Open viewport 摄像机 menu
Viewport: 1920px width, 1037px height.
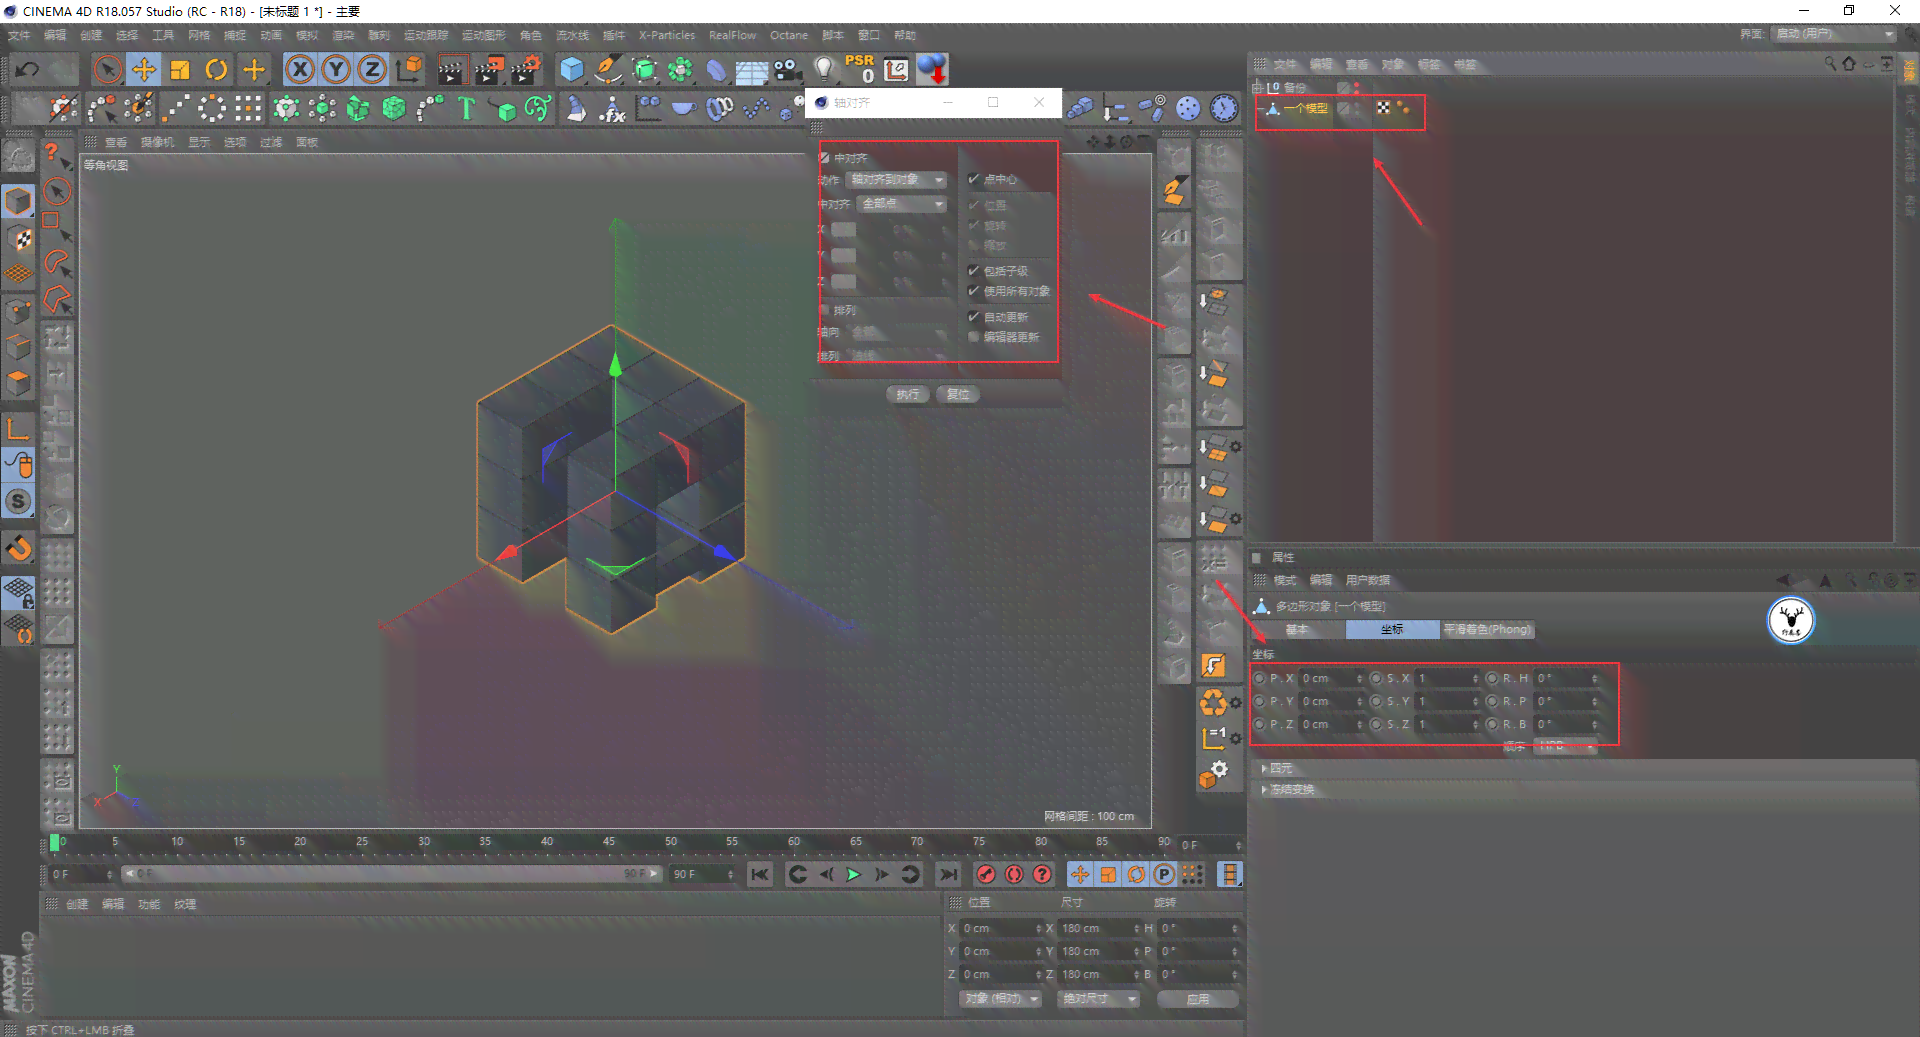[x=157, y=142]
